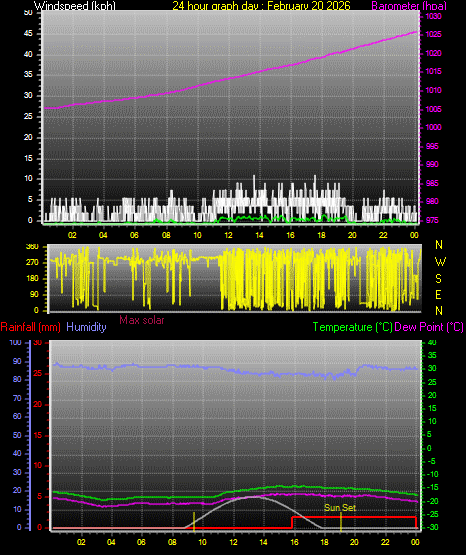
Task: Click the "S" compass direction label
Action: [438, 279]
